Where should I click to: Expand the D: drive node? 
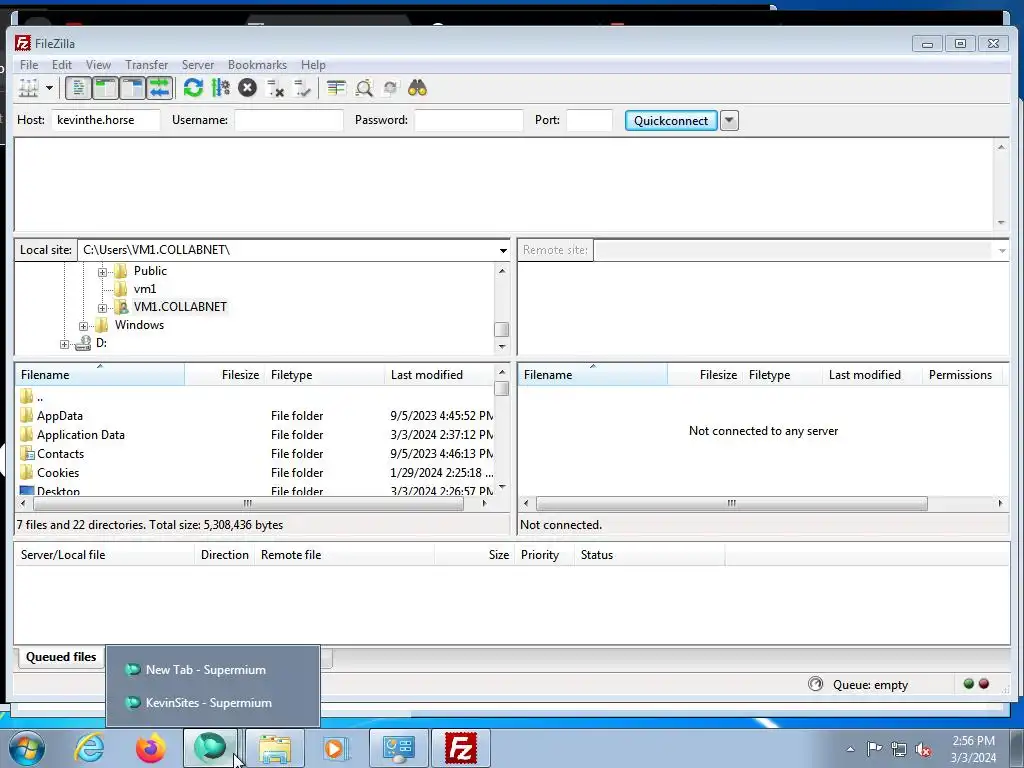64,344
